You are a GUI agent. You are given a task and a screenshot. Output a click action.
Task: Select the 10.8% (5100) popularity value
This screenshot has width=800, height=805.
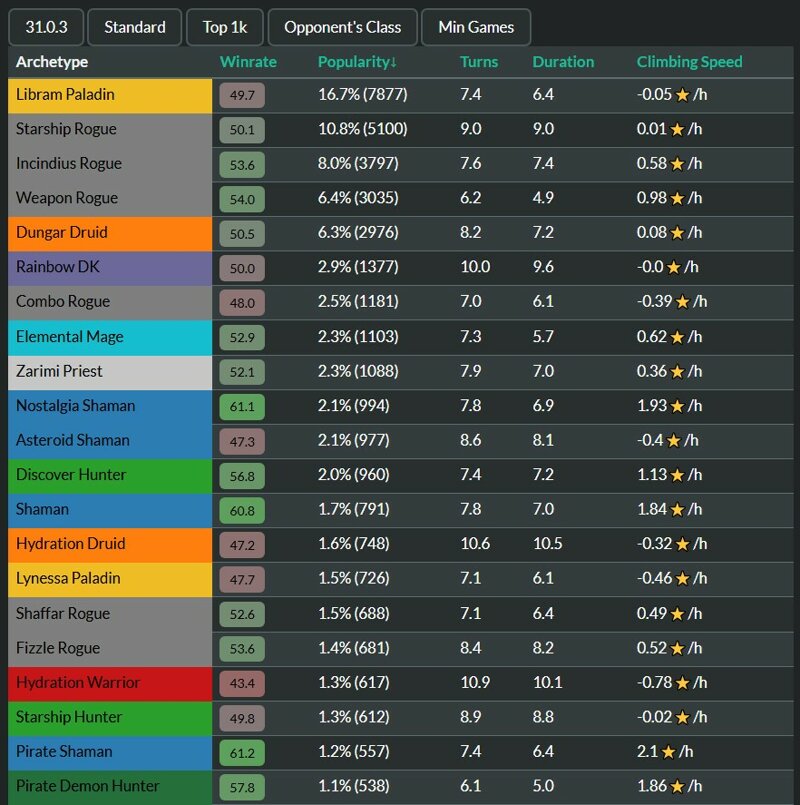[363, 129]
